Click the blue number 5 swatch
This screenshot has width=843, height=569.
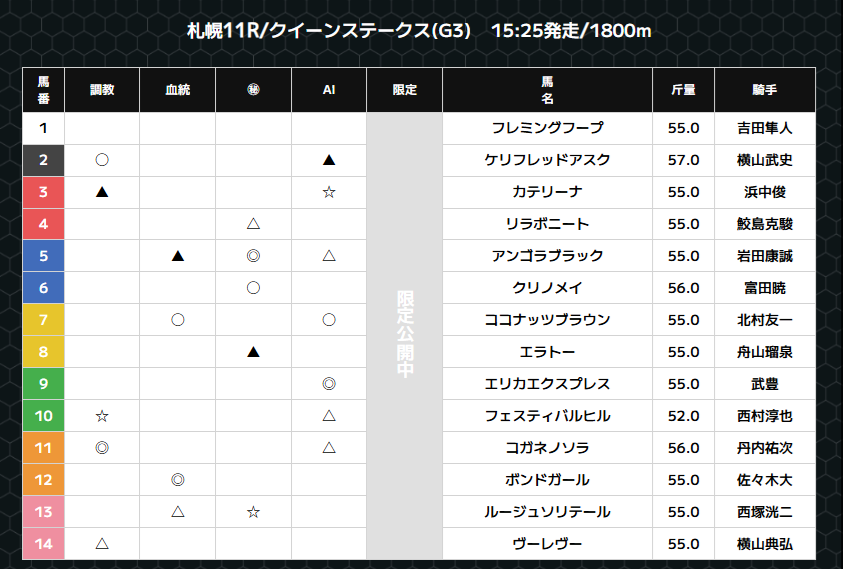coord(44,256)
